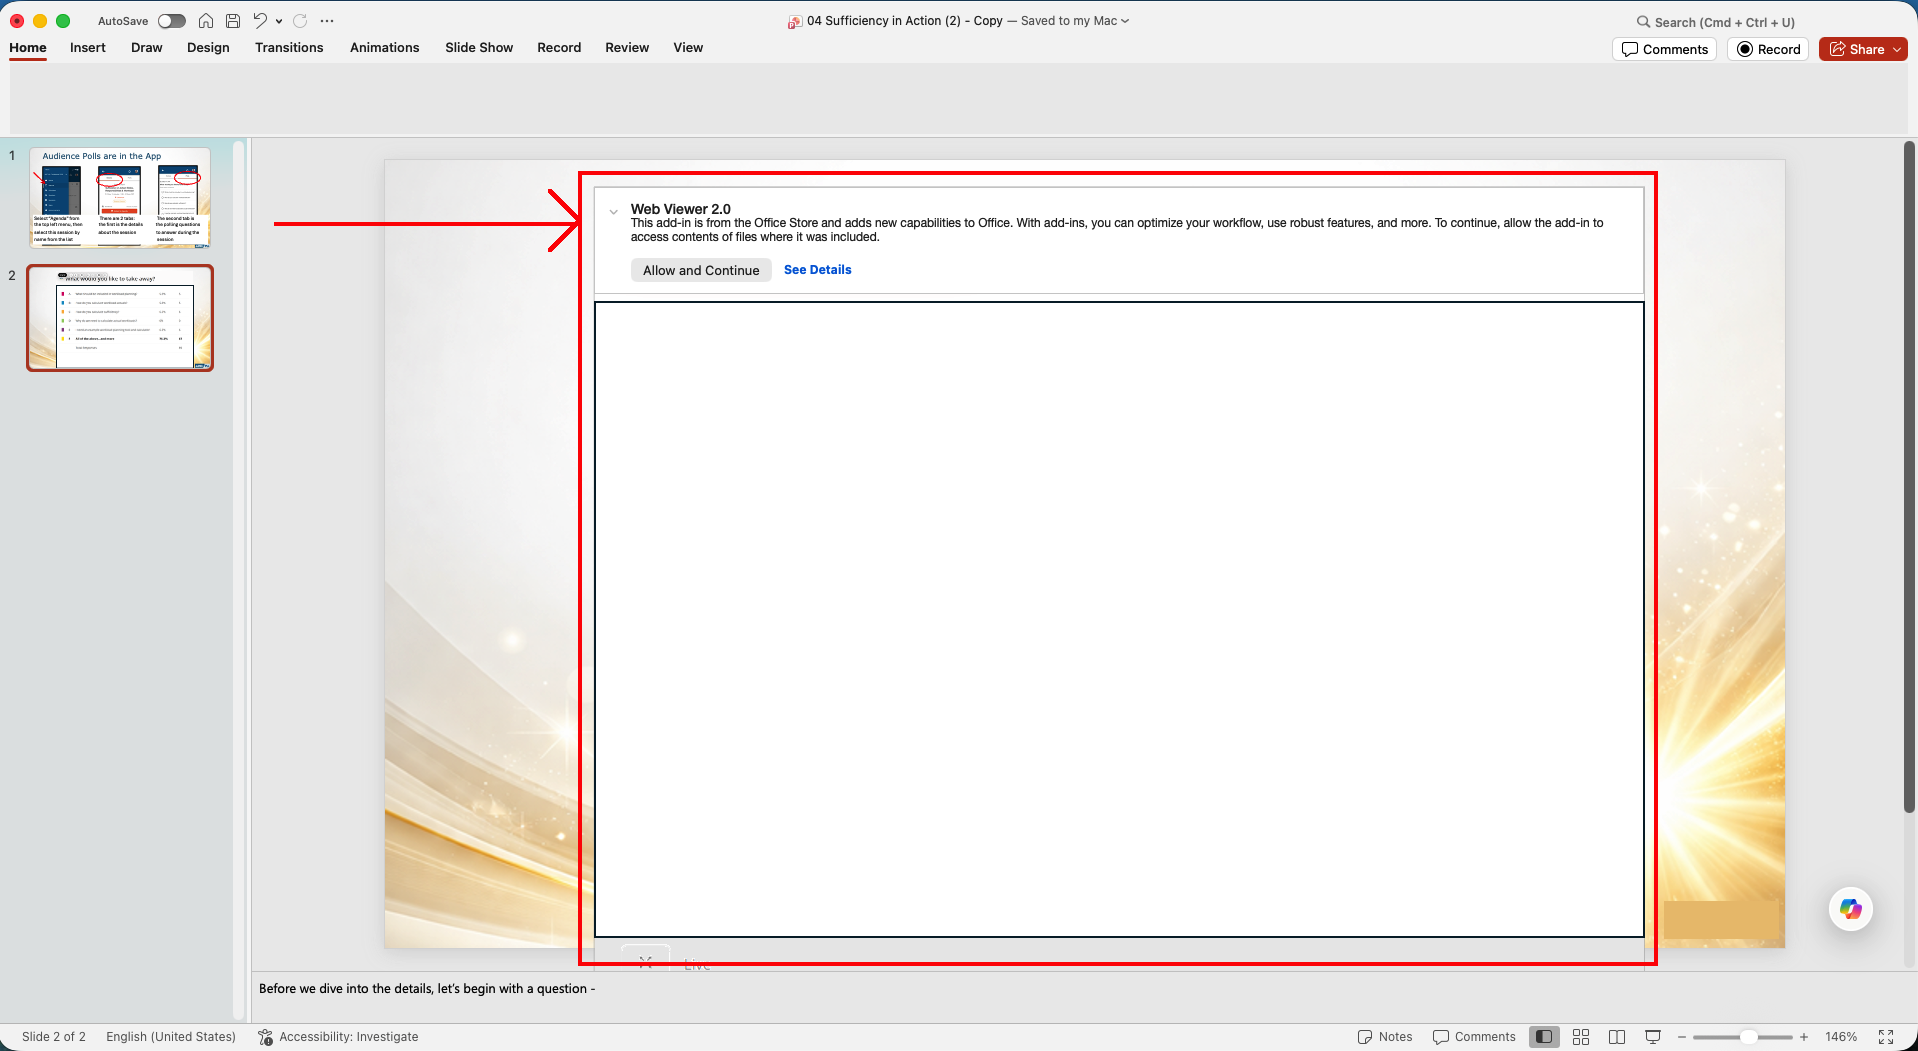Screen dimensions: 1918x1051
Task: Open the See Details link
Action: pyautogui.click(x=818, y=270)
